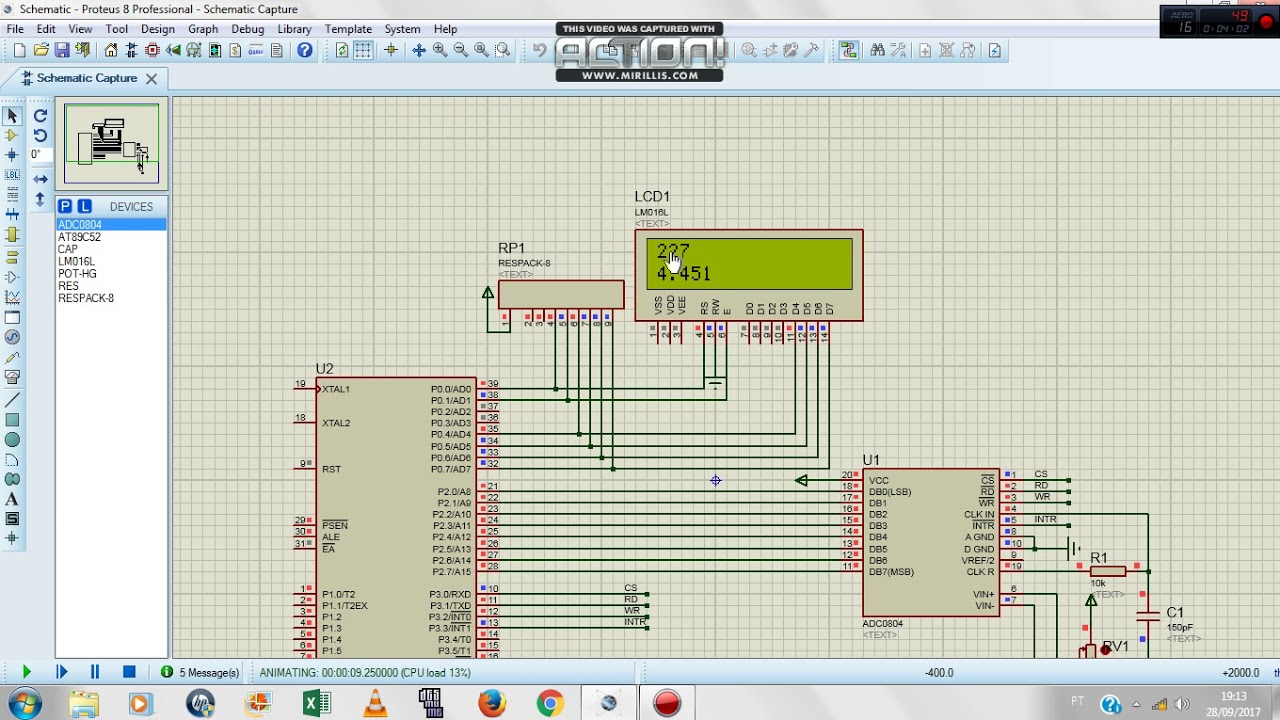Open VLC media player from the taskbar

[375, 703]
